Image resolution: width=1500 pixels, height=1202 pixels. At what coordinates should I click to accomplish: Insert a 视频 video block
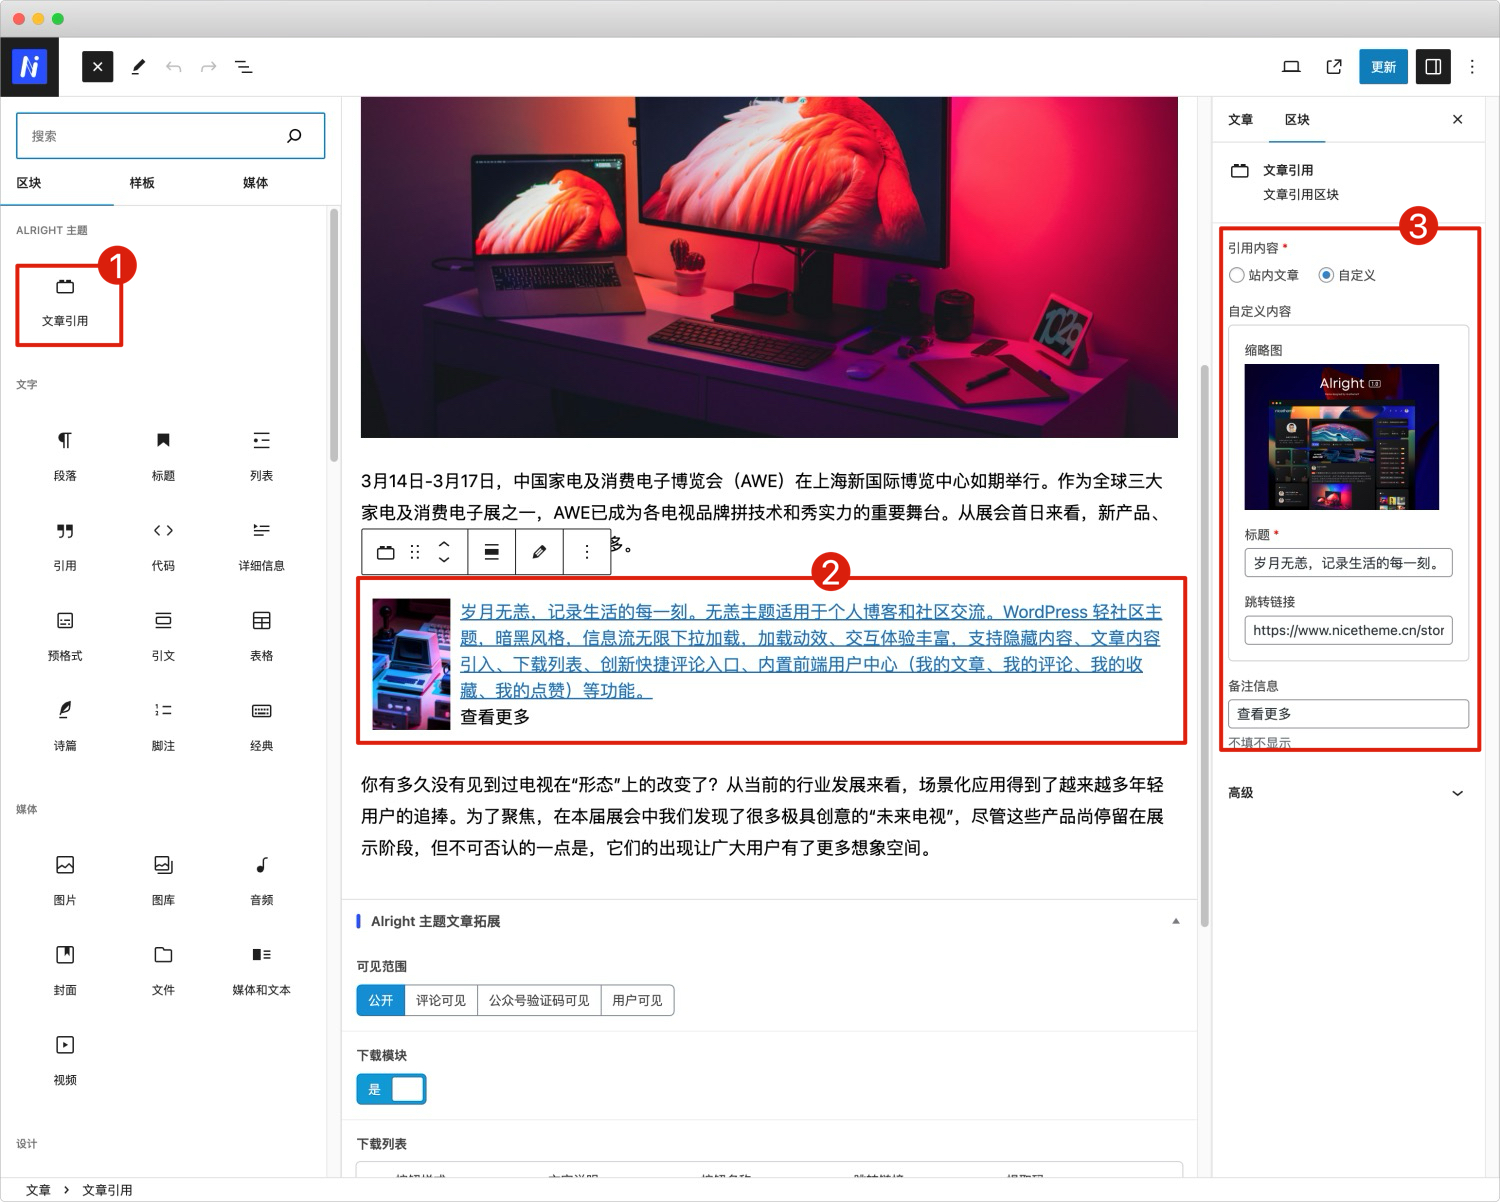tap(65, 1060)
